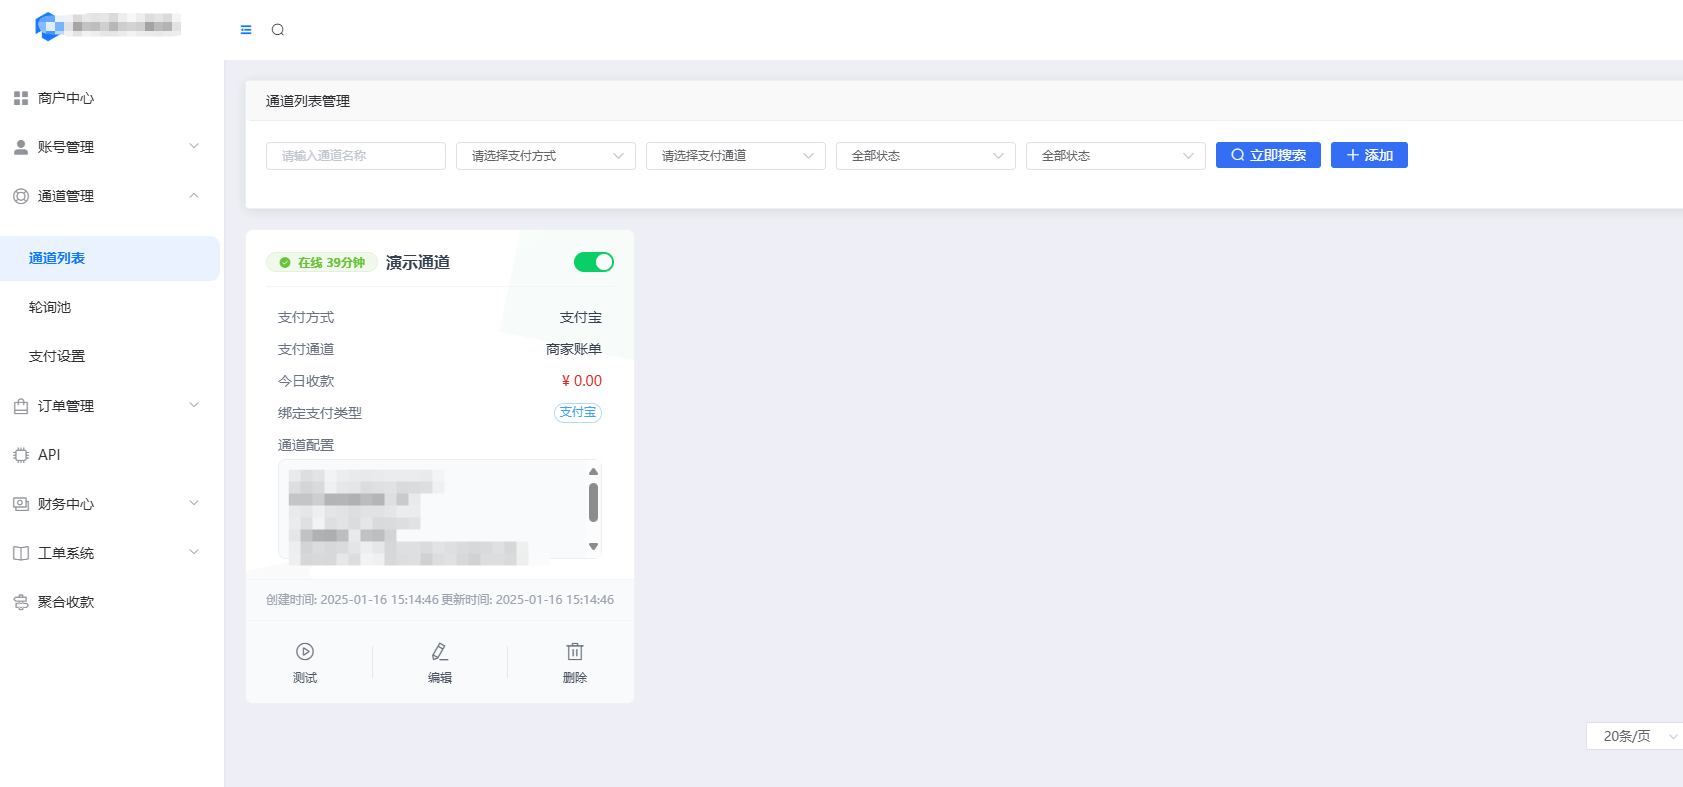Click the 删除 trash icon on card
Viewport: 1683px width, 787px height.
[x=575, y=652]
